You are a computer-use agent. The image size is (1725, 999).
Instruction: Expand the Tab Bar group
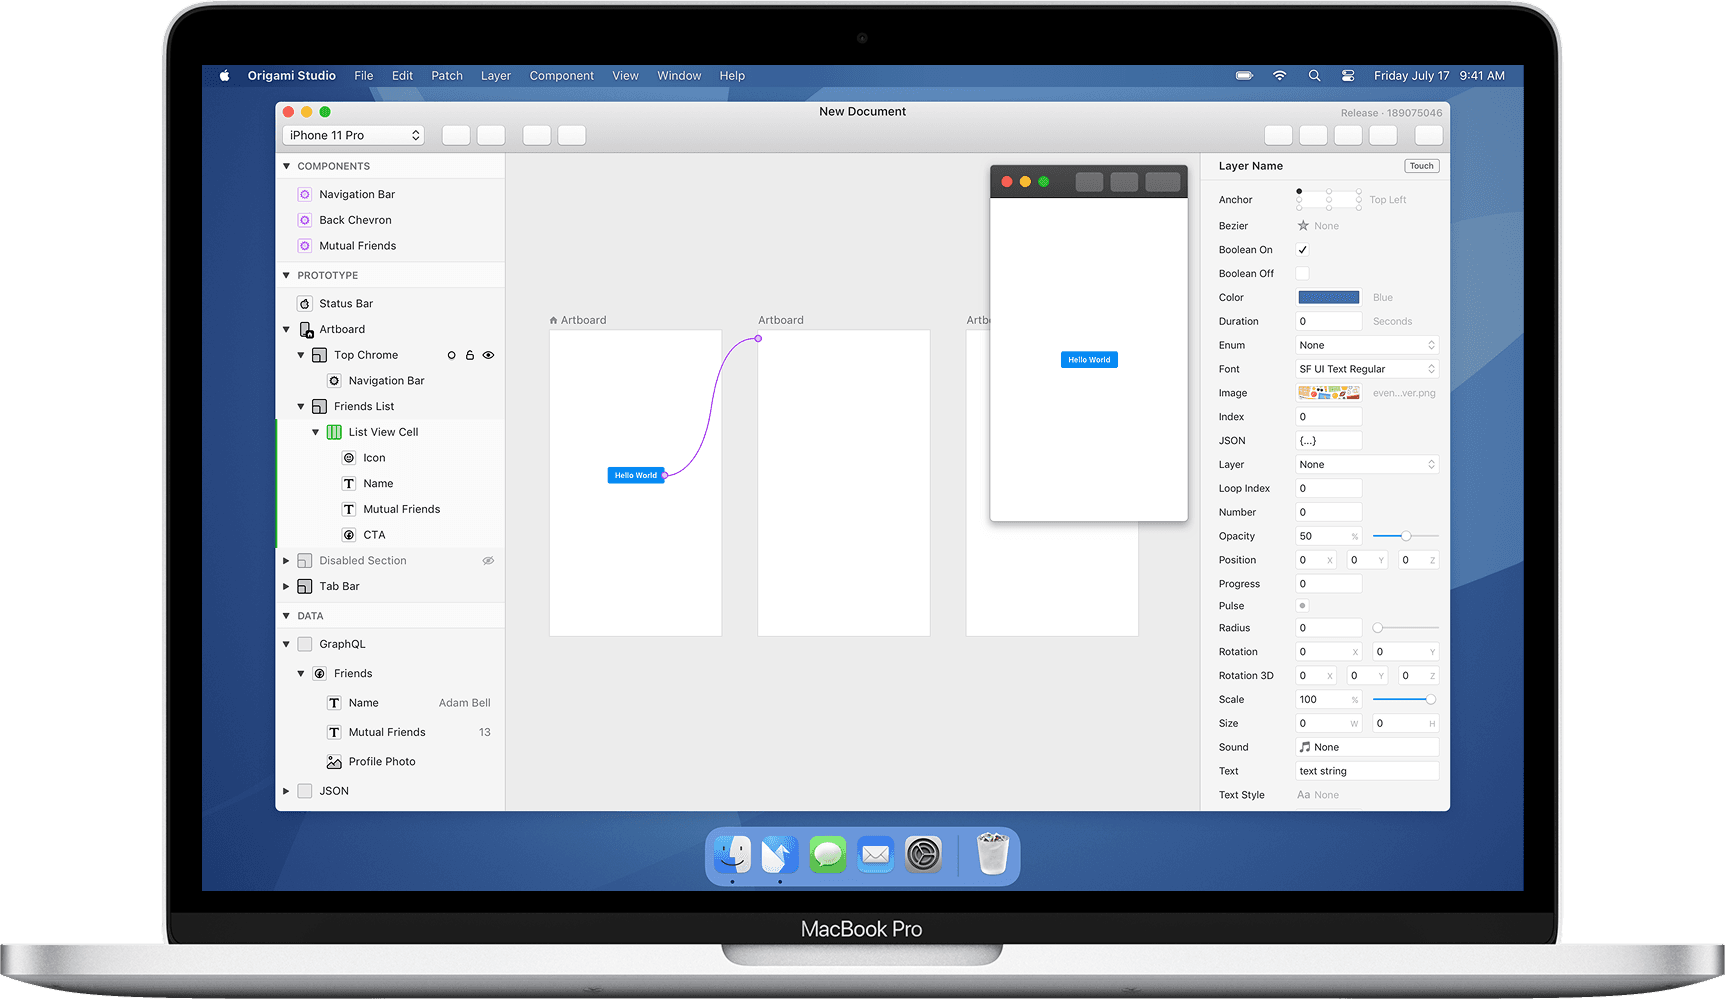[x=286, y=587]
